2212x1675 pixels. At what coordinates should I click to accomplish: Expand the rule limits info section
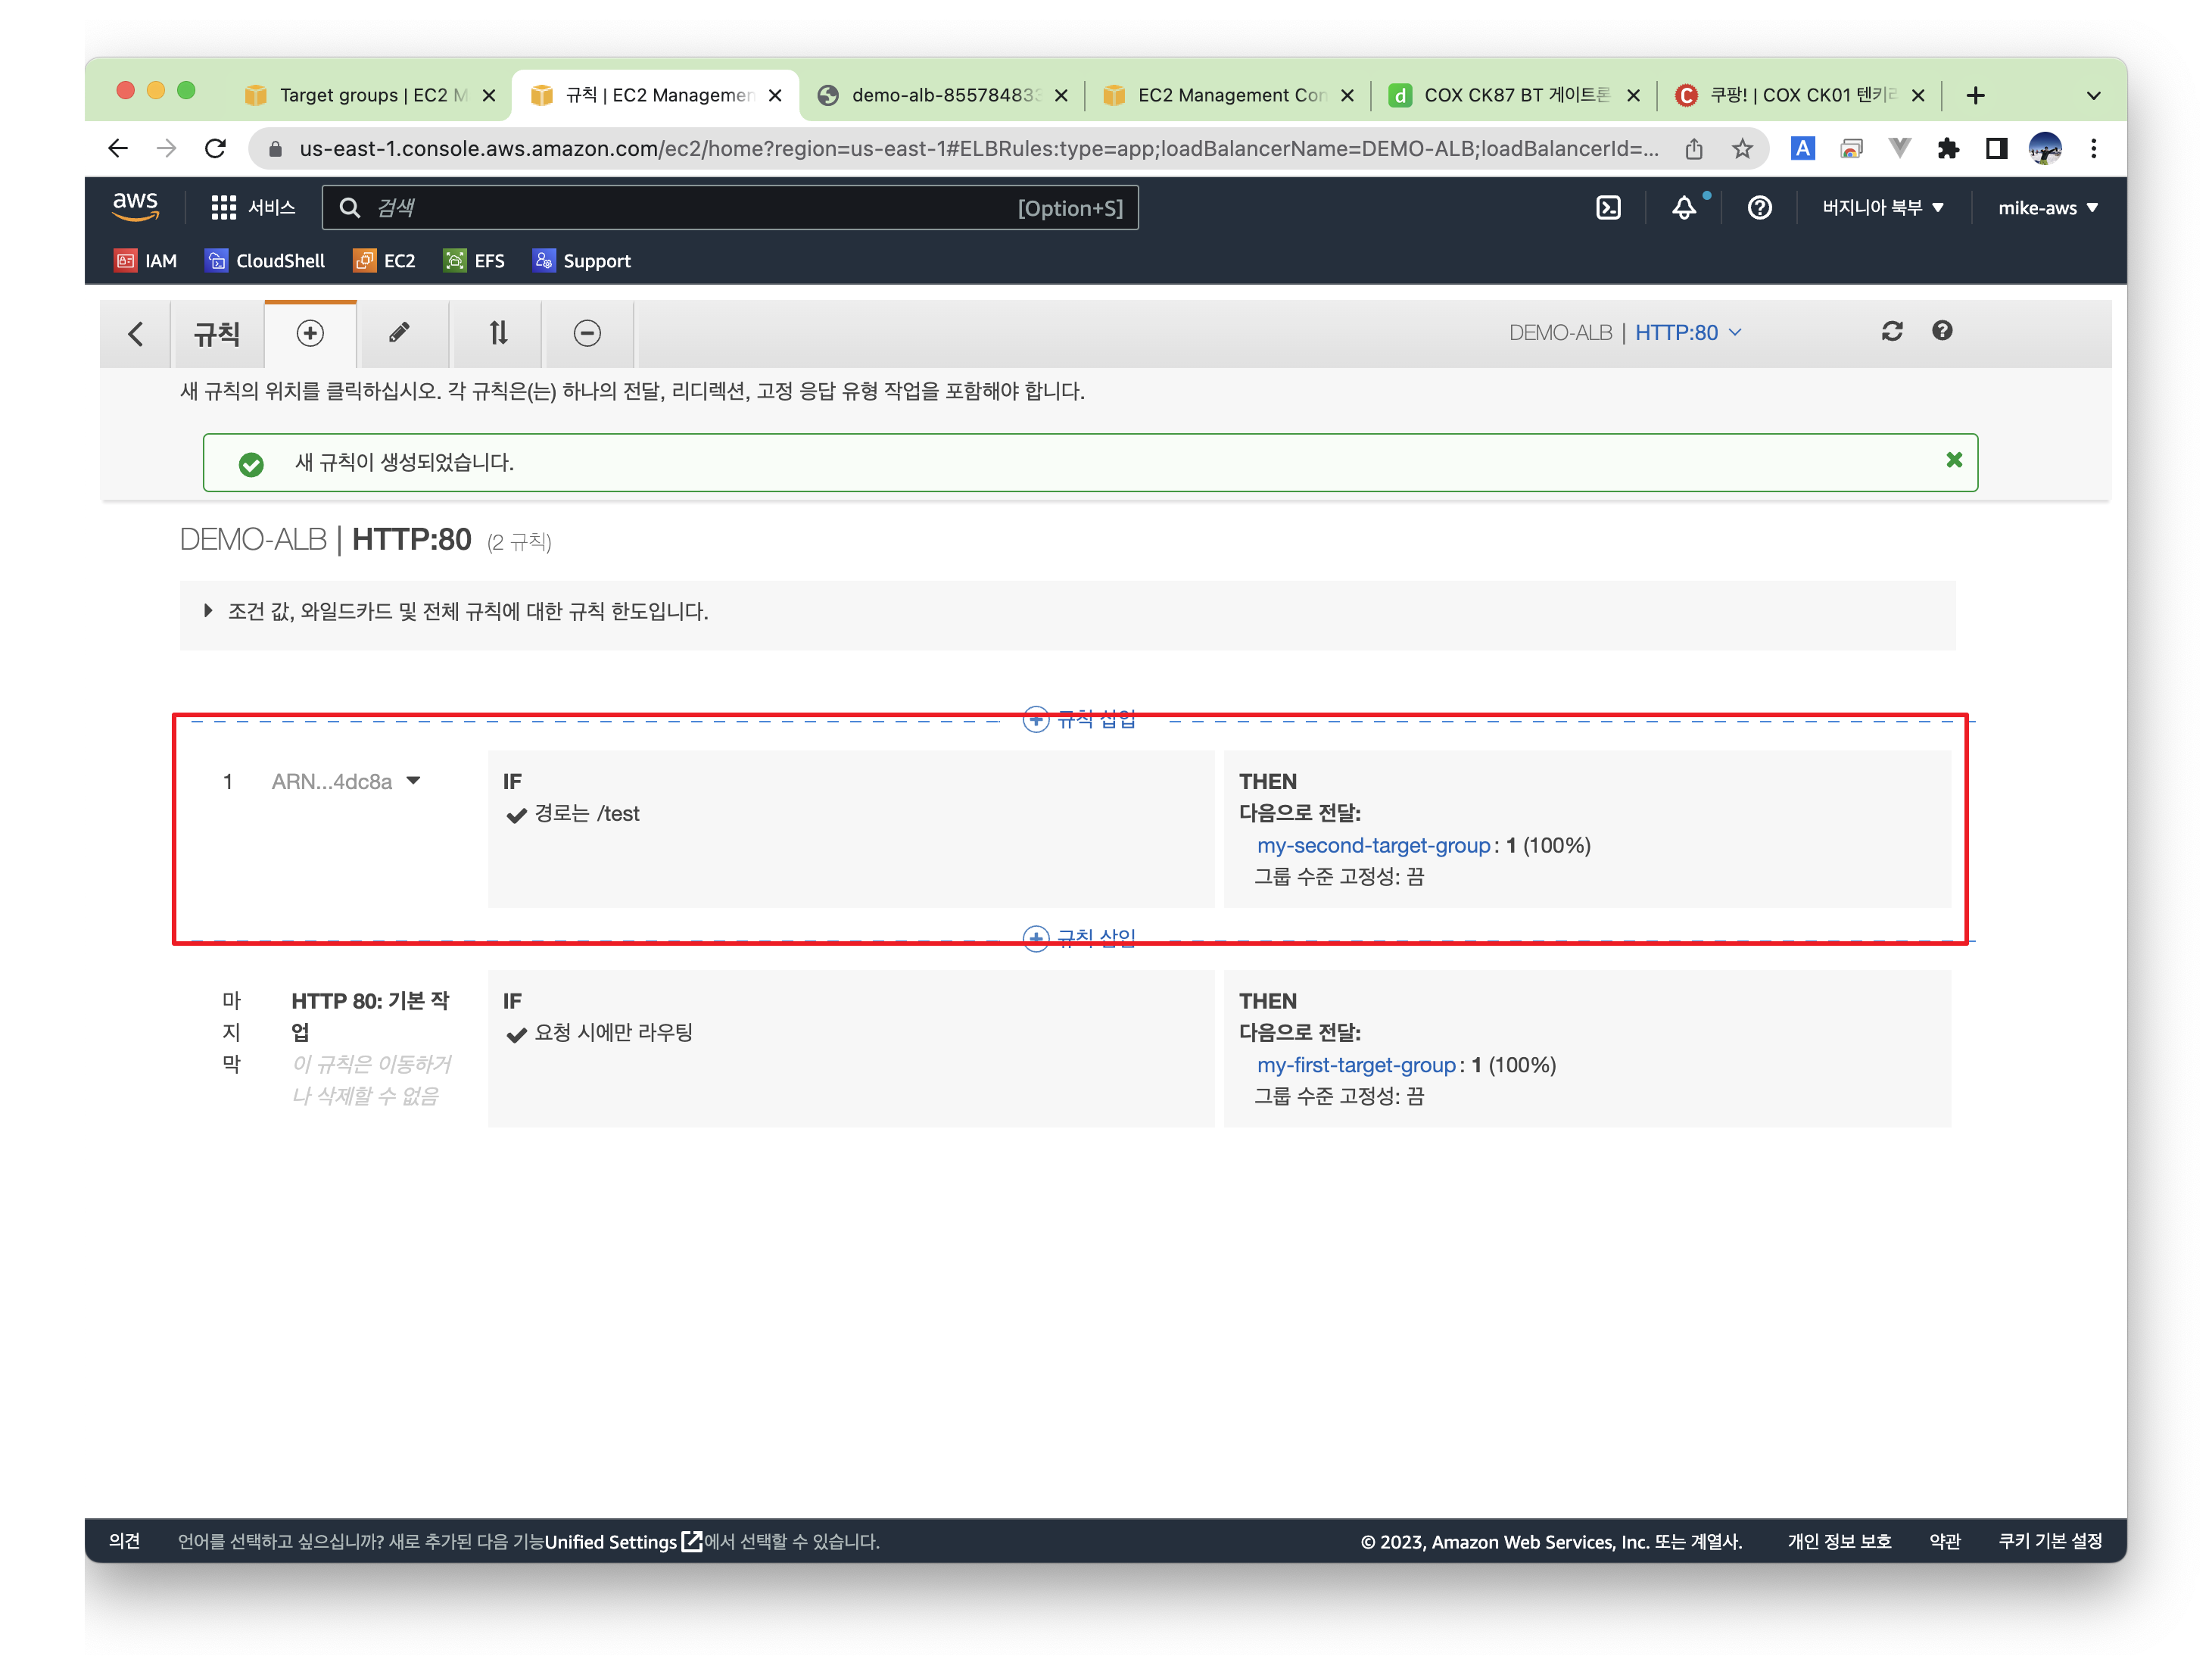(208, 611)
